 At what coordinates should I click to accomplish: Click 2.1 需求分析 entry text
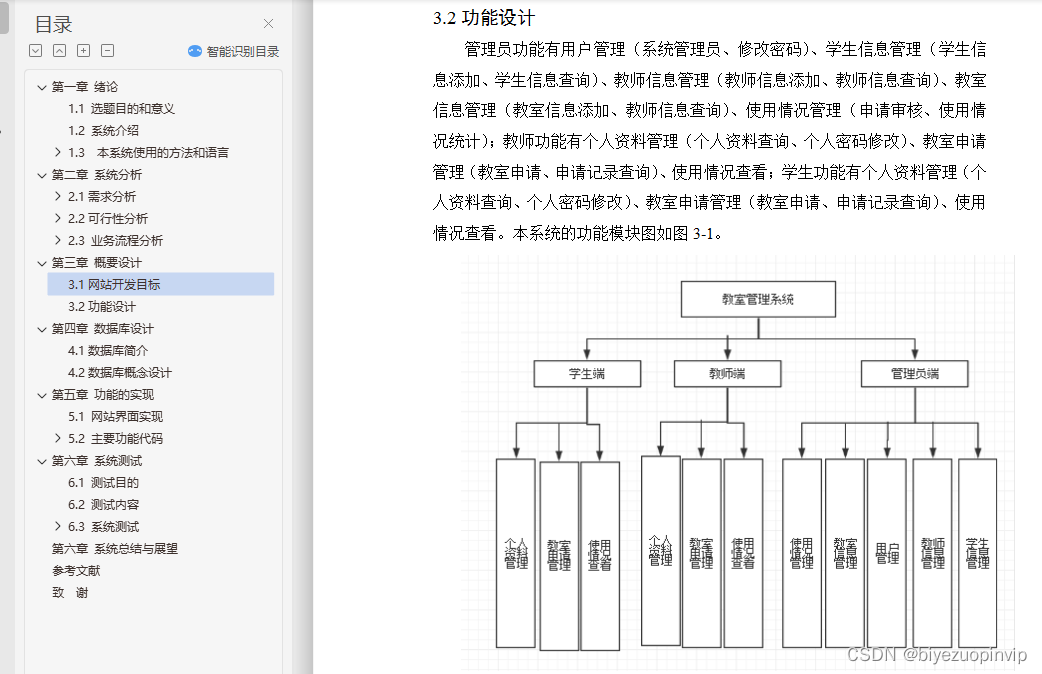click(102, 196)
